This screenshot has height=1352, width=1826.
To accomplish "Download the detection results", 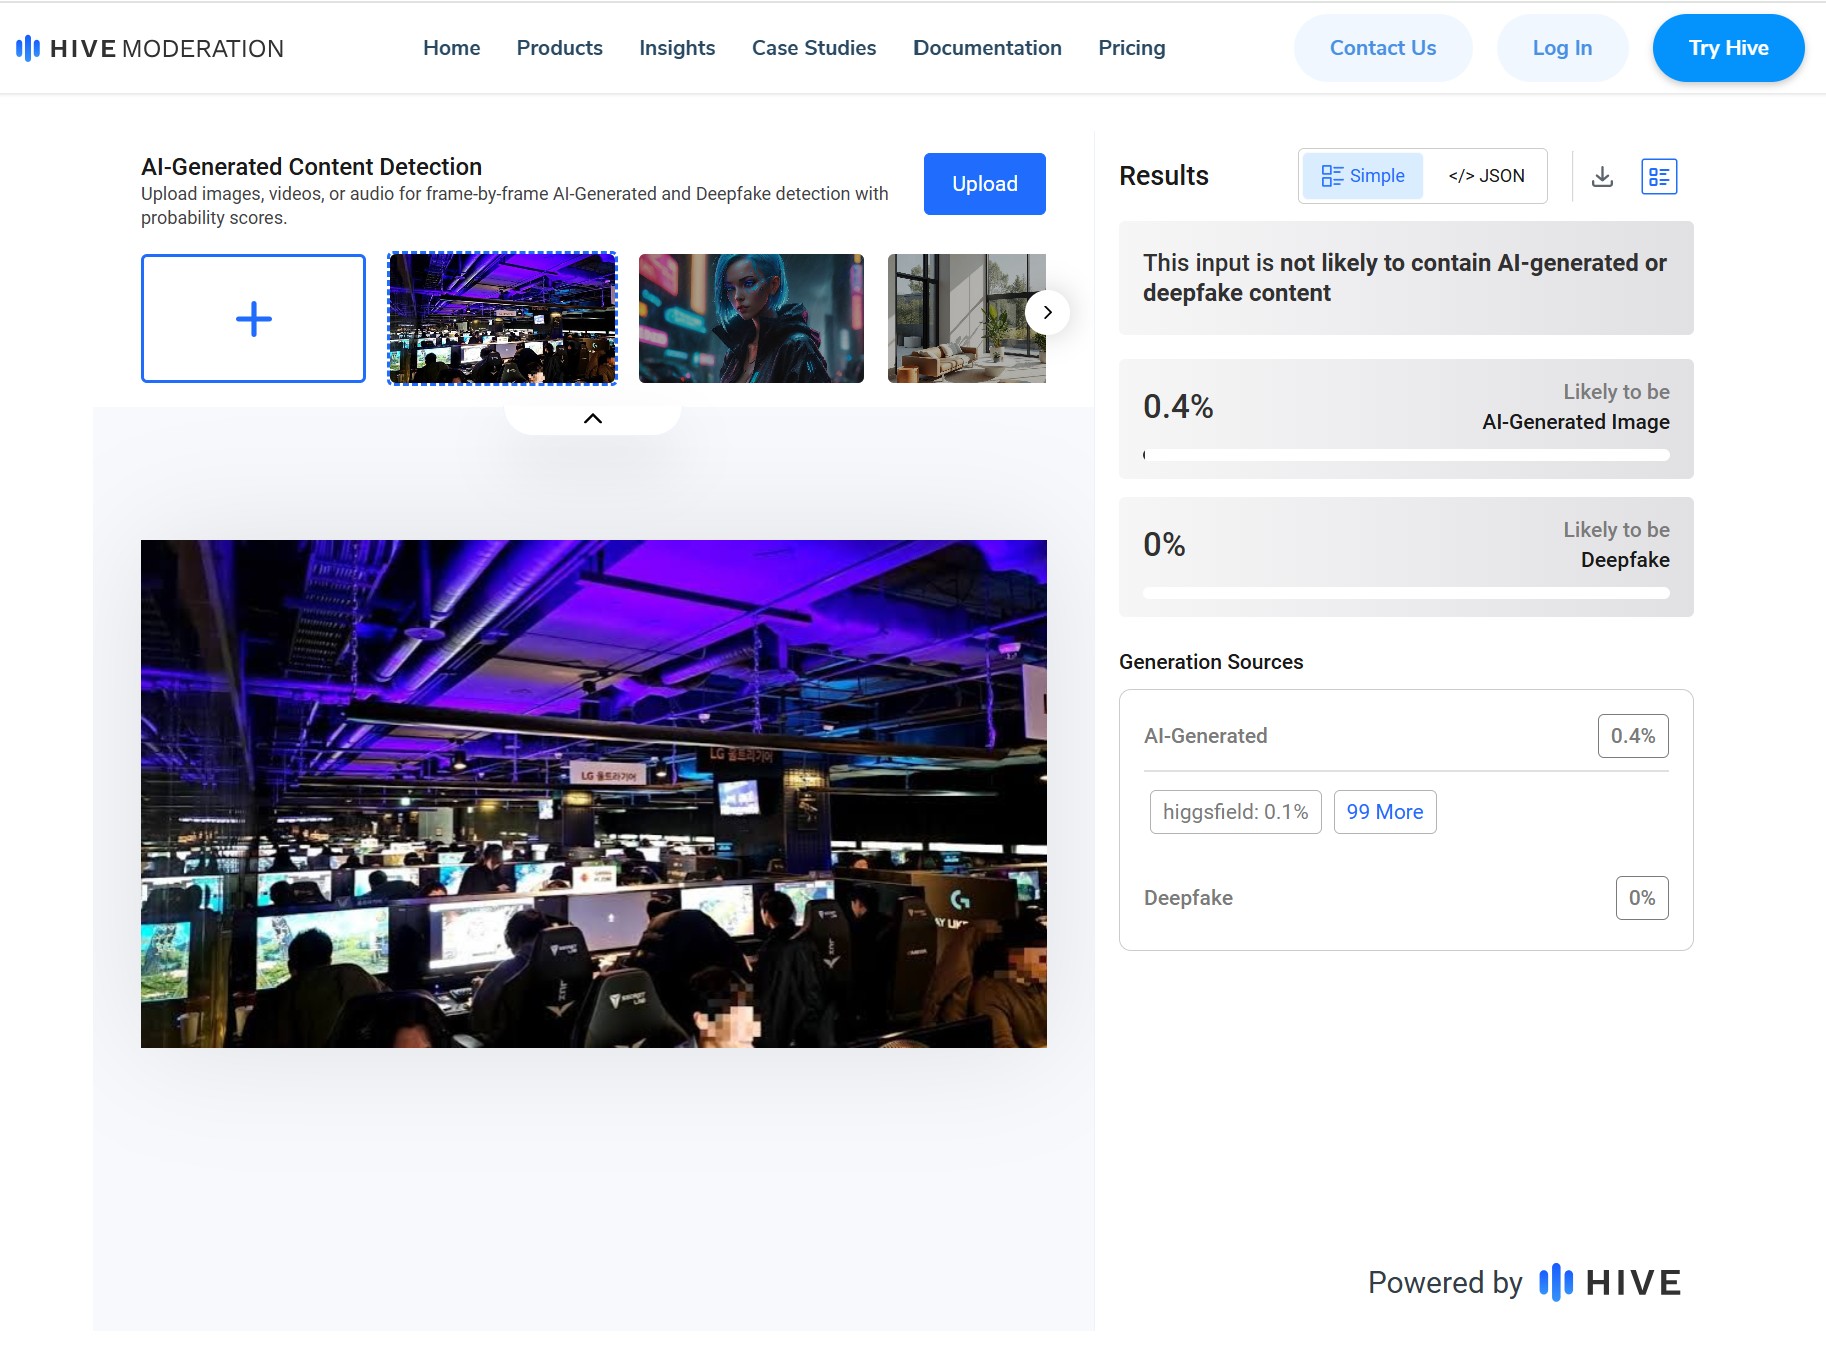I will (1602, 176).
